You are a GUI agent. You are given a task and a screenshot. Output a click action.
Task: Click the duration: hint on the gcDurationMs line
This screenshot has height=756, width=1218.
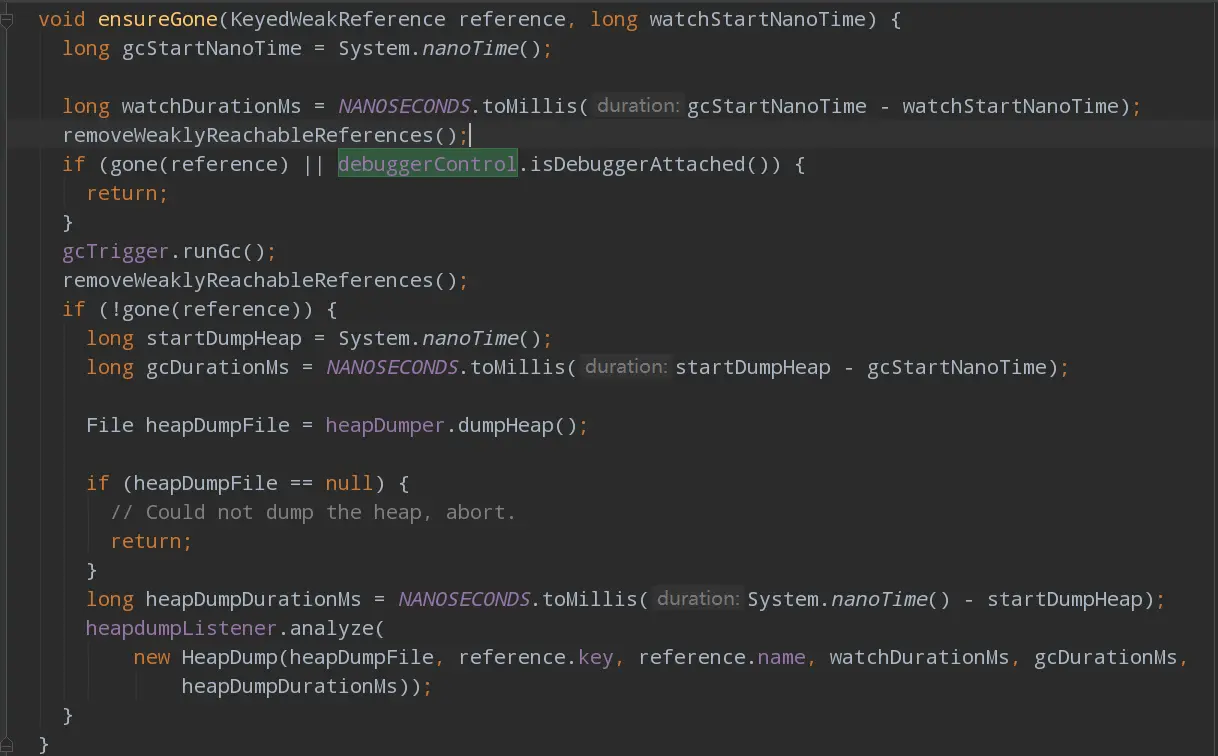[x=626, y=367]
